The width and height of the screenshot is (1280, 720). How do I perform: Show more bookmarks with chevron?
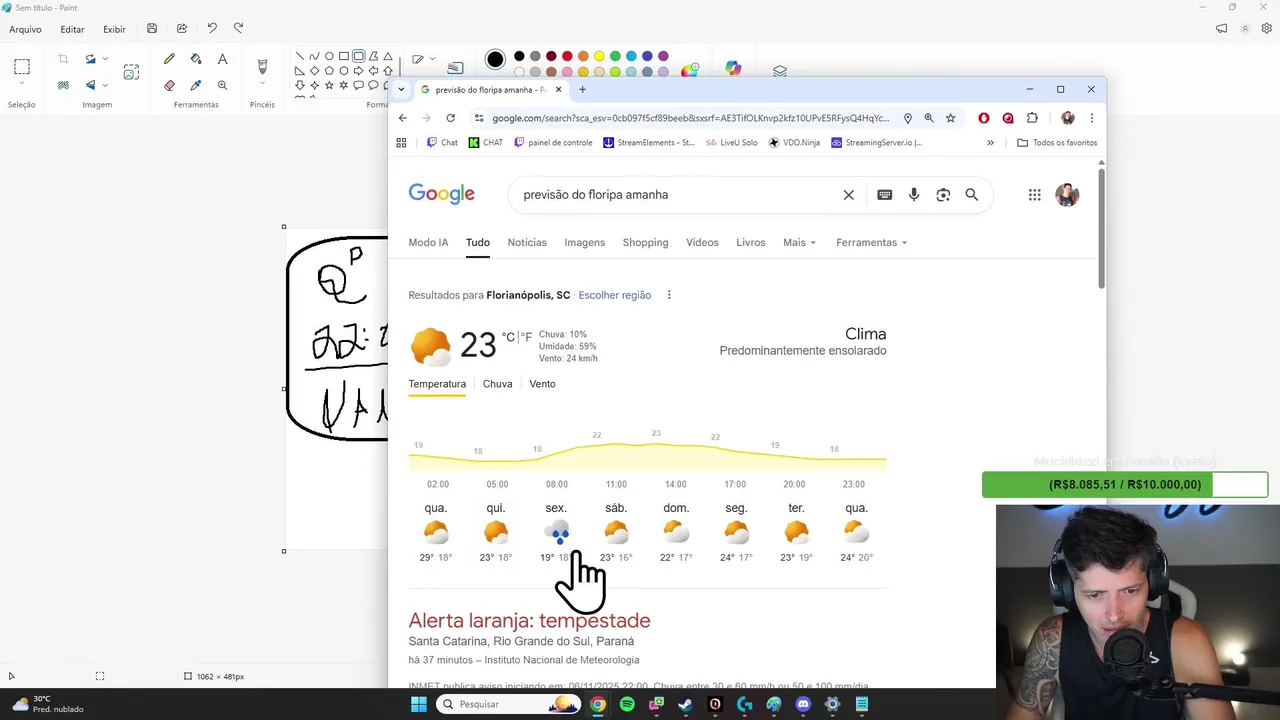(990, 143)
